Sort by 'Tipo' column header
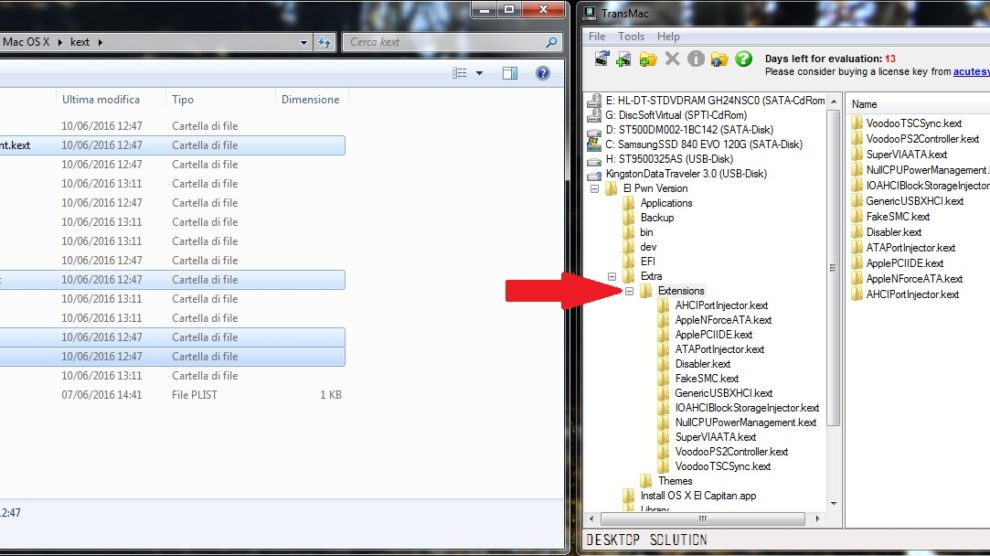Viewport: 990px width, 556px height. click(182, 99)
